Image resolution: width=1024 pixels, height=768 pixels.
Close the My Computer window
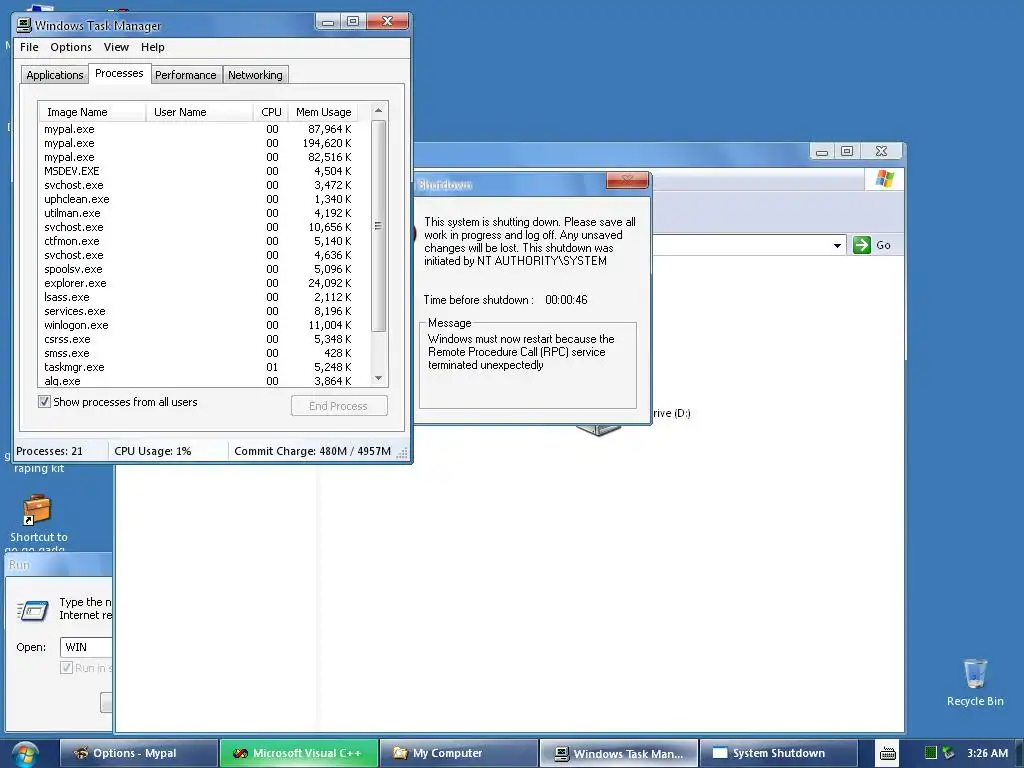pos(881,152)
